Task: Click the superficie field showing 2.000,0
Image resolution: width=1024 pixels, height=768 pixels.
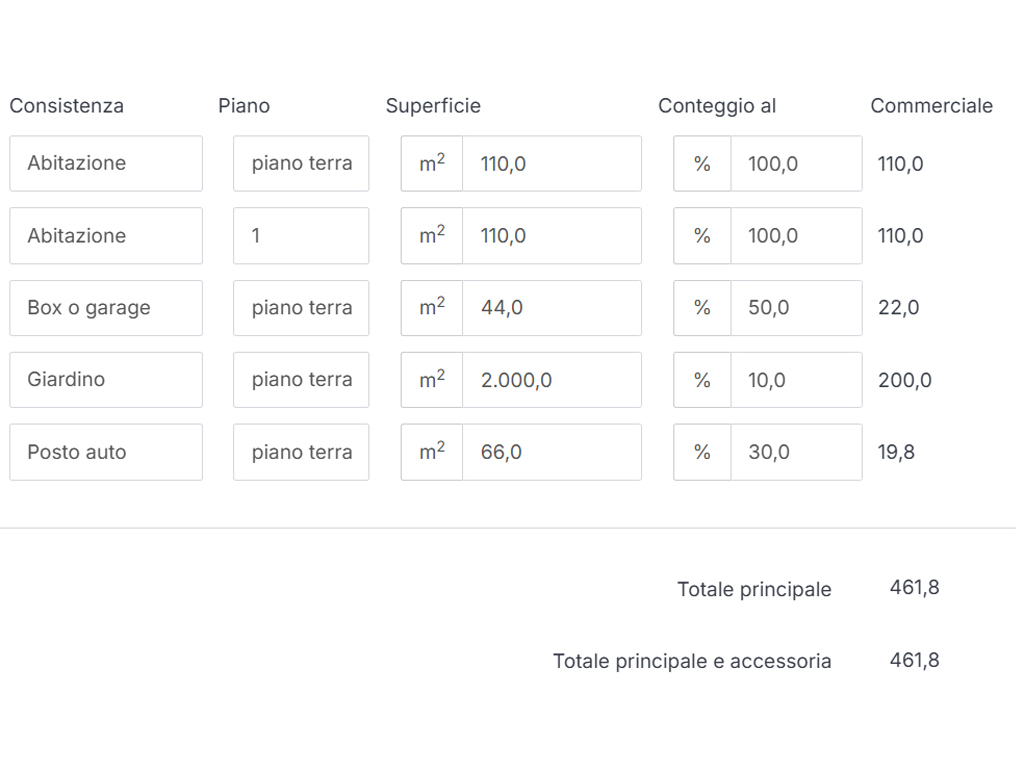Action: pos(551,380)
